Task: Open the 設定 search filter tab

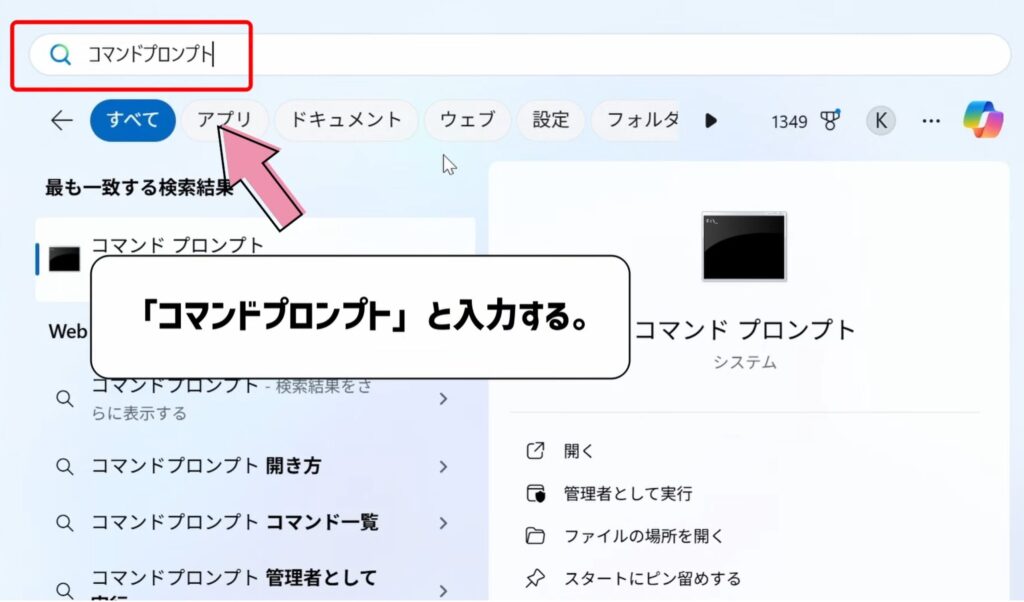Action: pos(550,120)
